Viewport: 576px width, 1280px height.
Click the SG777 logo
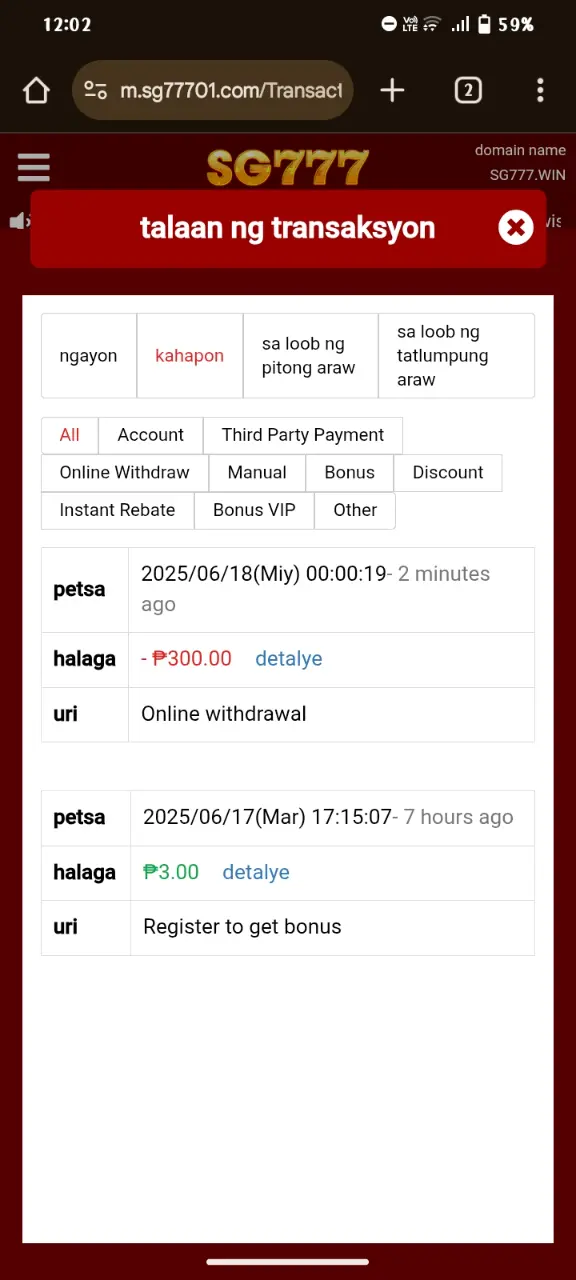point(288,168)
